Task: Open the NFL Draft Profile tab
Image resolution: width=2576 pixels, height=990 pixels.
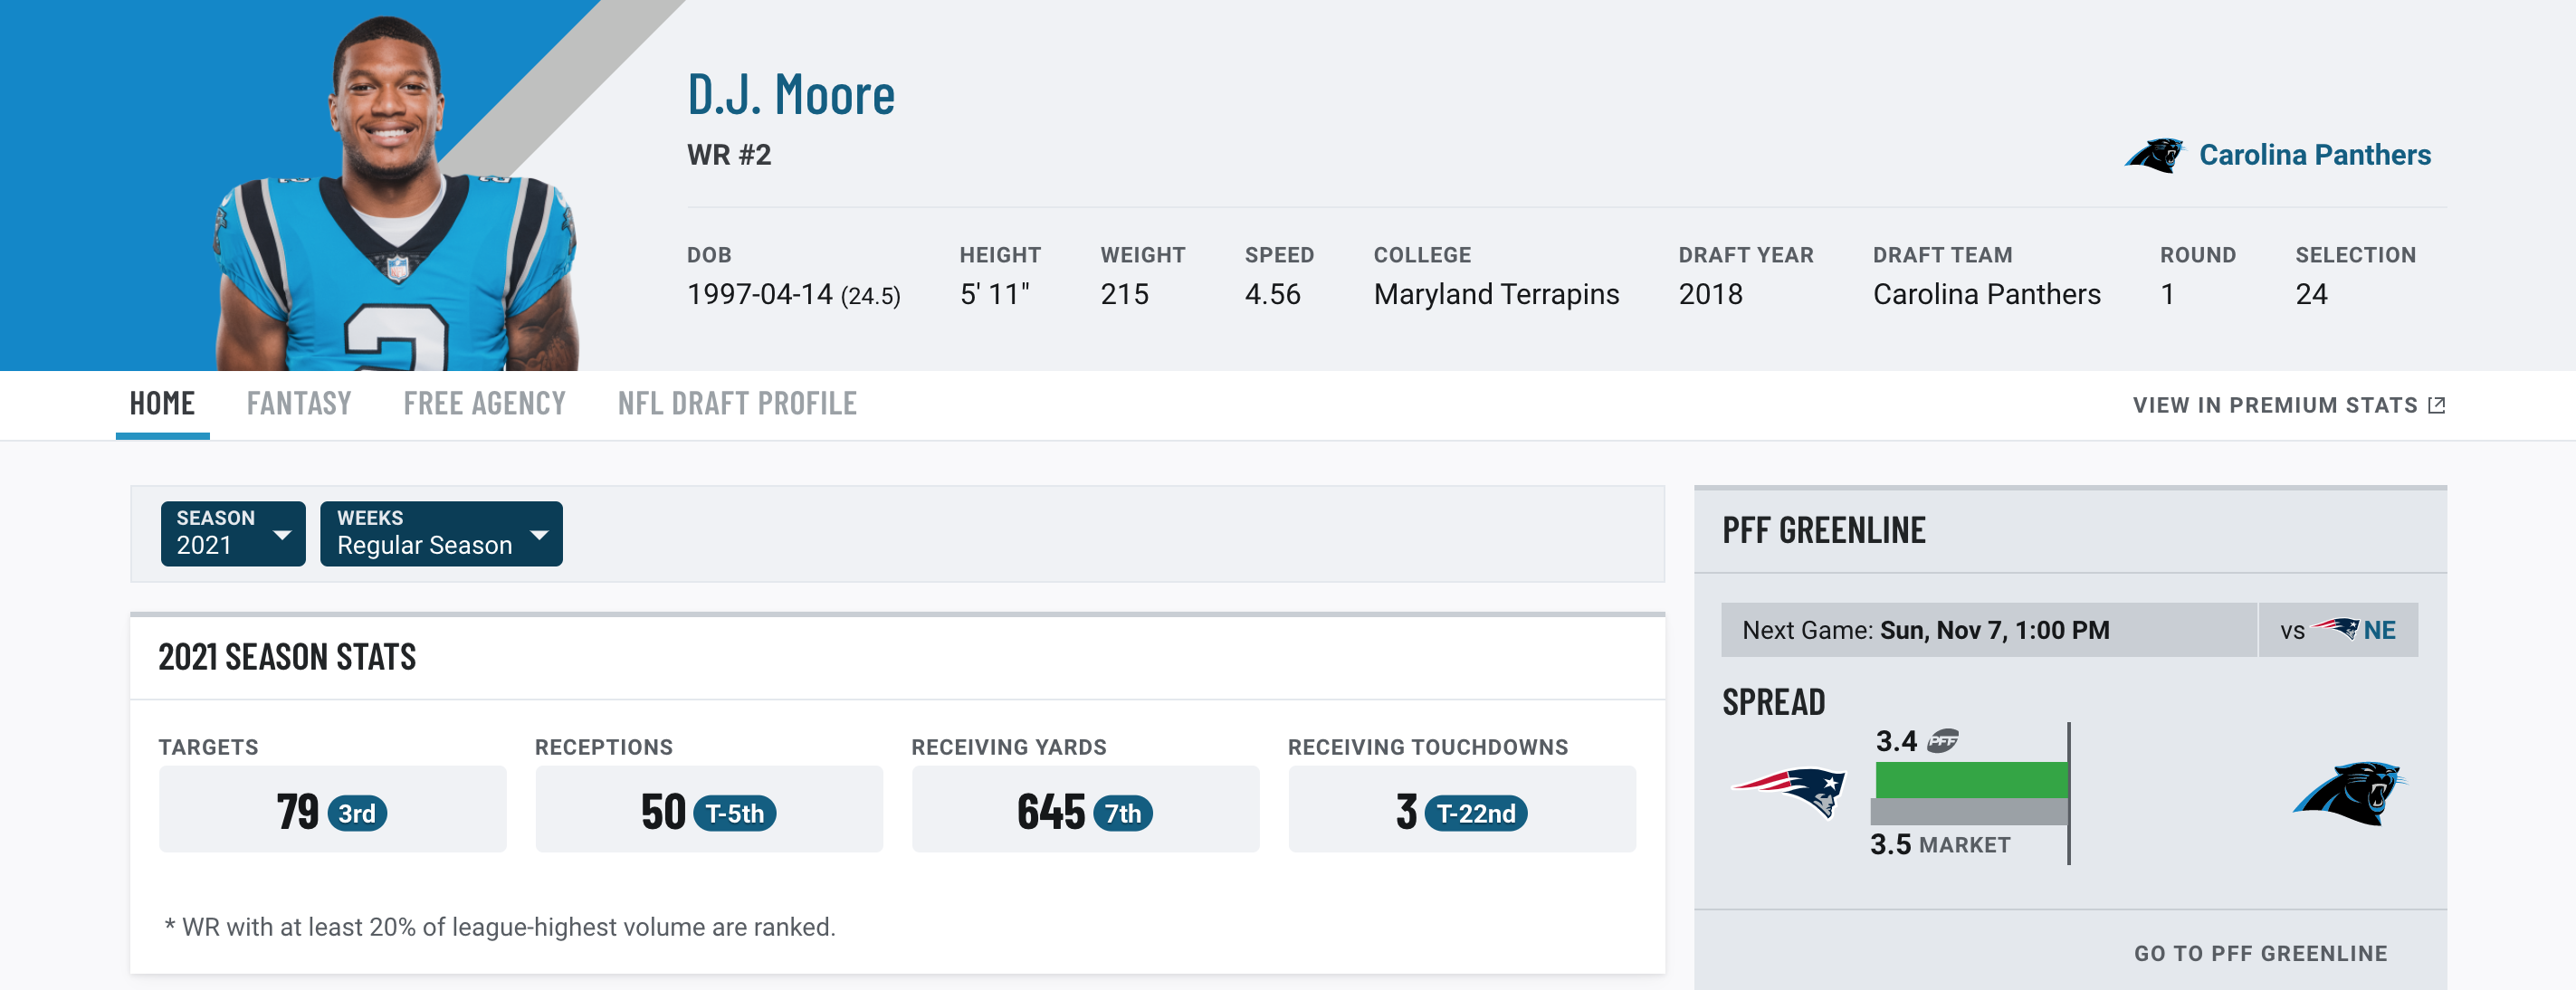Action: pos(737,403)
